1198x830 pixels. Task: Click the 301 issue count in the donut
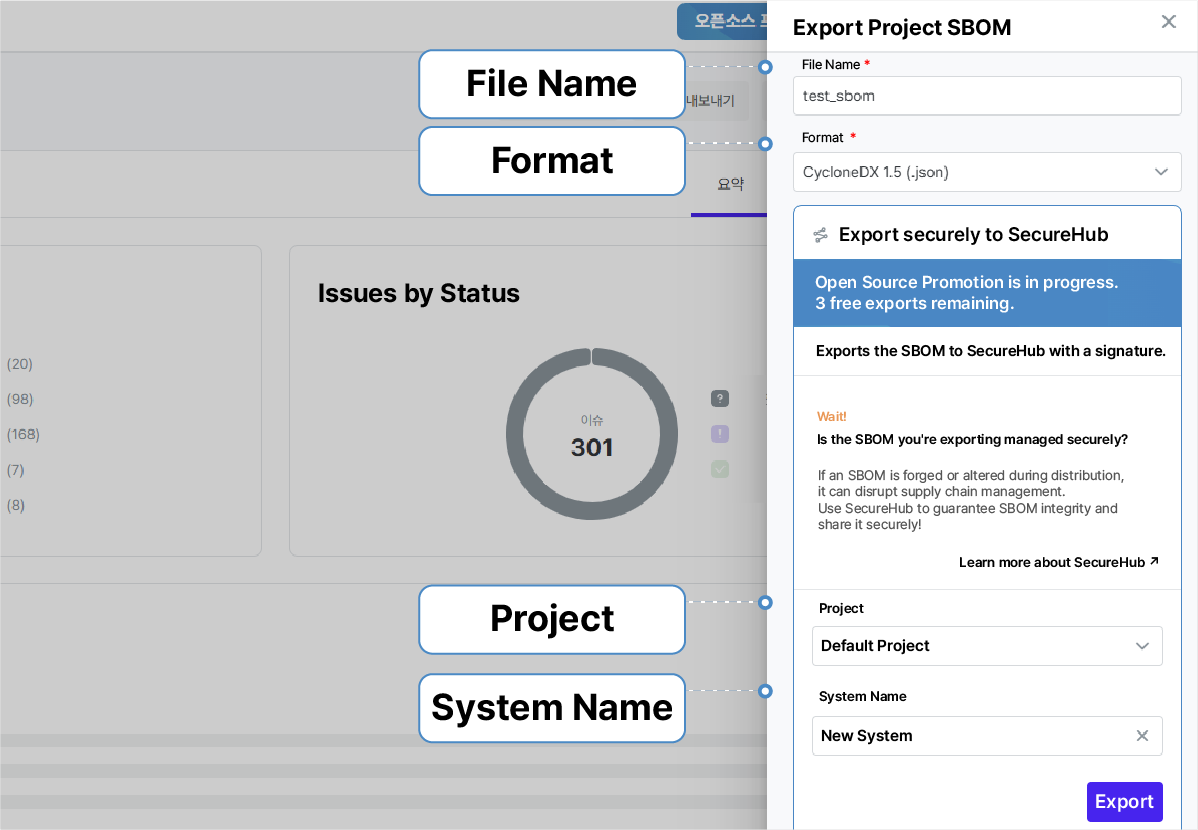click(x=592, y=448)
